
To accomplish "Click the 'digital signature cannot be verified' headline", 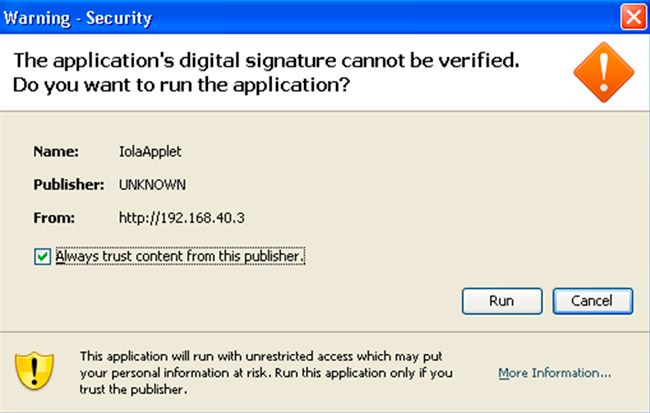I will pyautogui.click(x=266, y=61).
